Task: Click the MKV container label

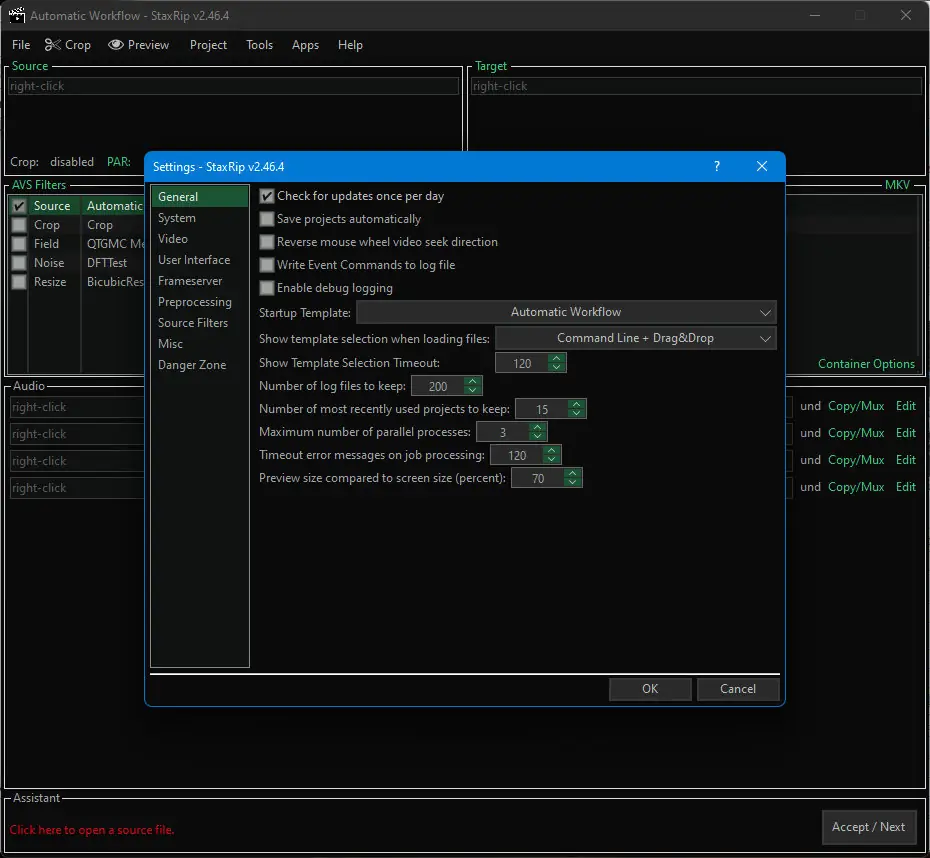Action: tap(897, 185)
